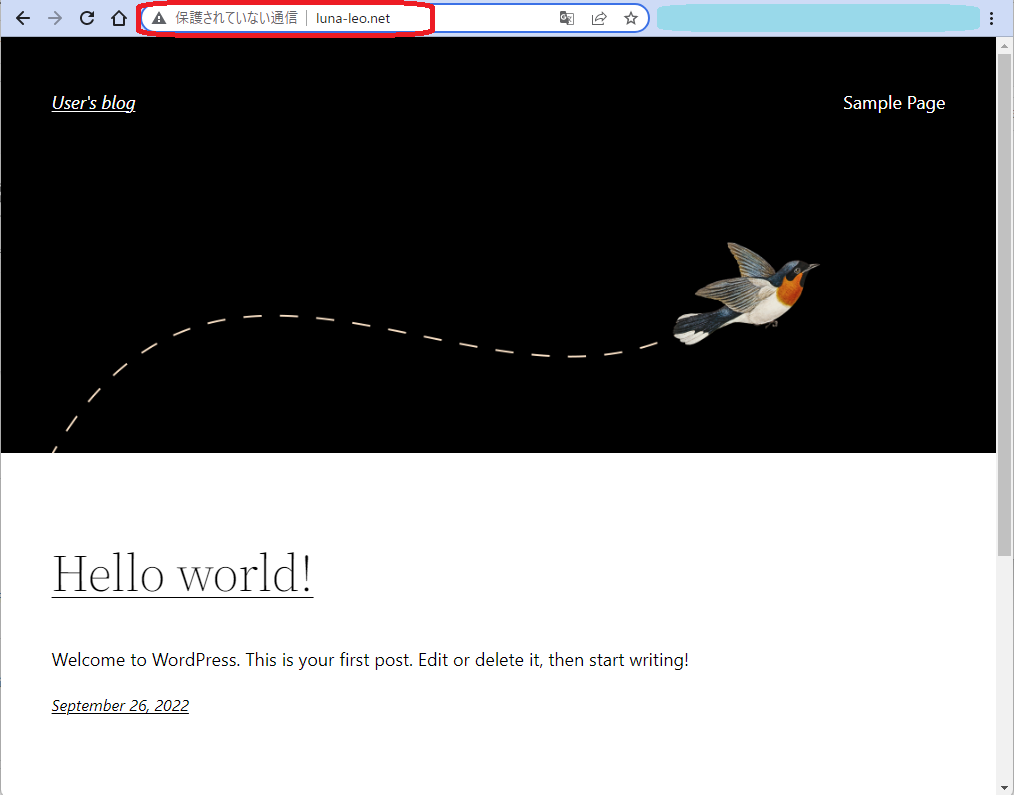Screen dimensions: 1014x795
Task: Click the luna-leo.net URL text
Action: point(353,18)
